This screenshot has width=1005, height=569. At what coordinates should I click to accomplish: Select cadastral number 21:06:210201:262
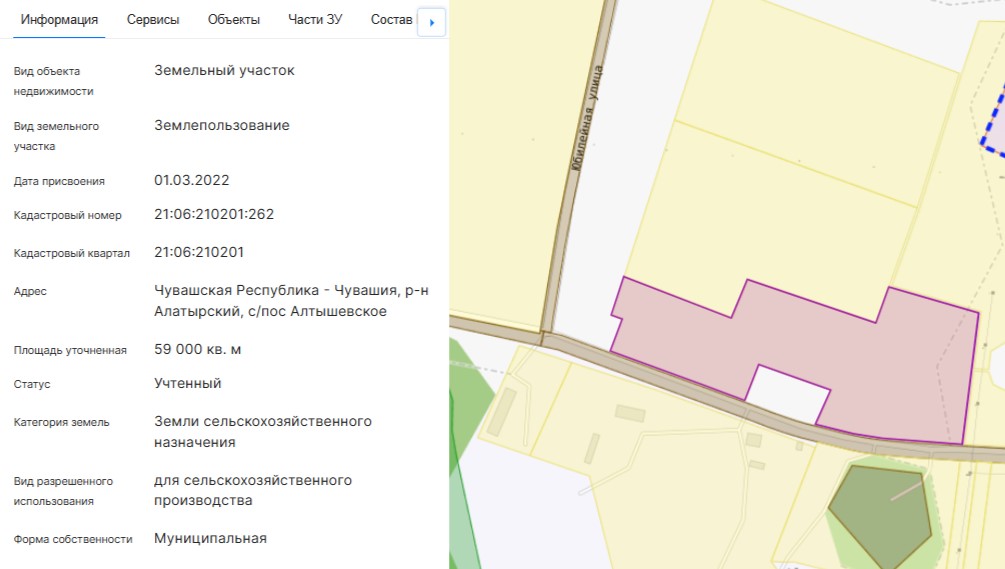click(x=214, y=214)
